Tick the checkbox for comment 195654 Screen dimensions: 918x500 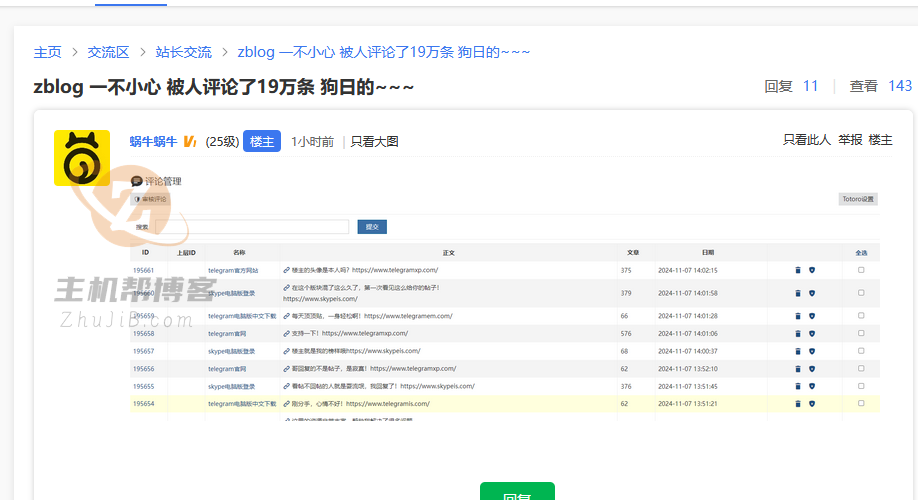coord(861,403)
